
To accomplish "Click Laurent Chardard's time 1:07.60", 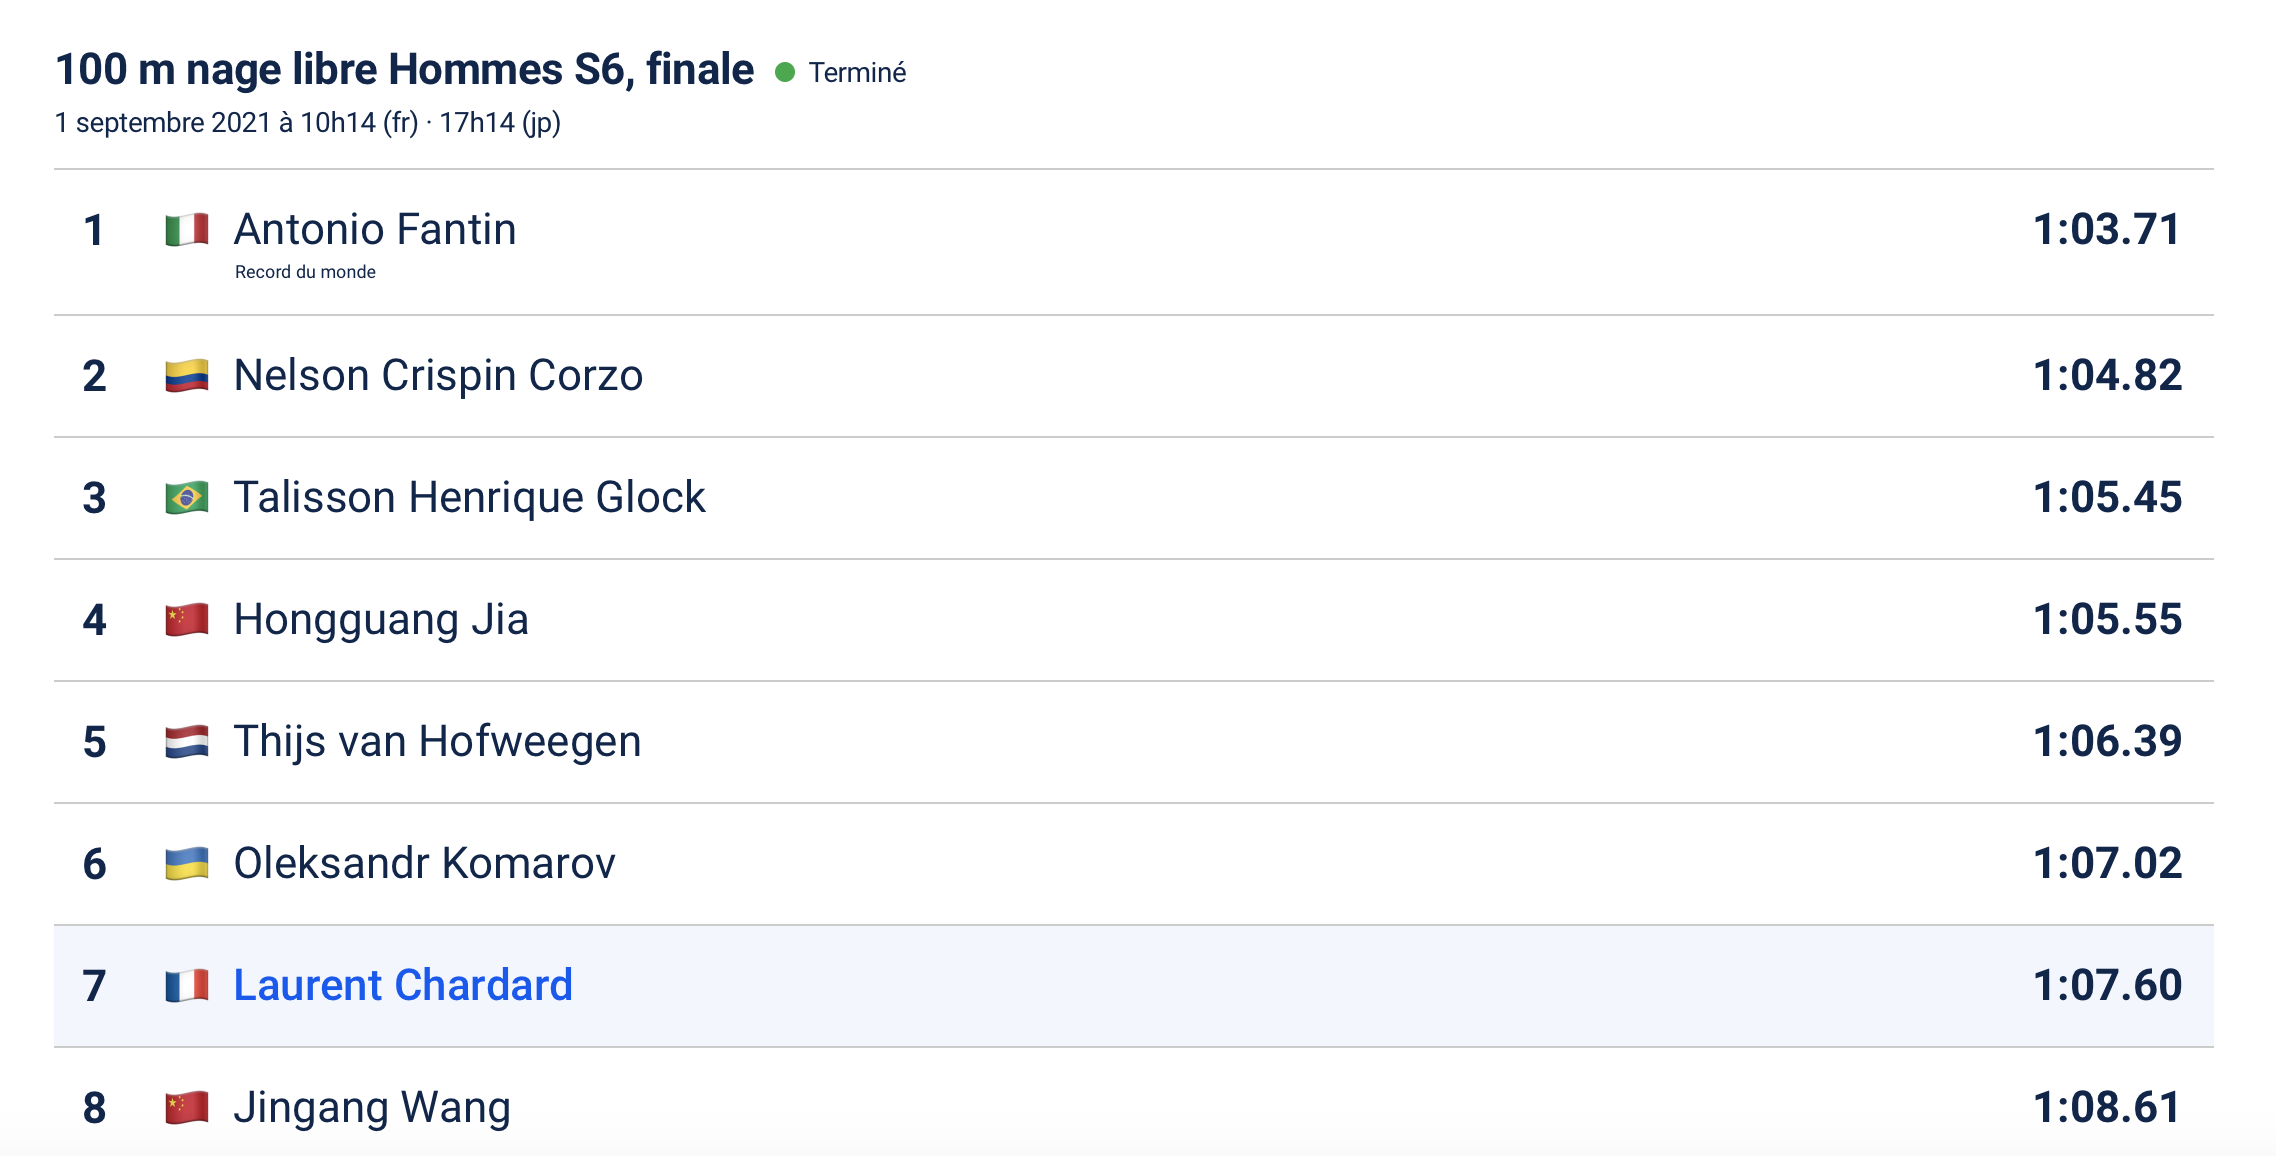I will [x=2107, y=986].
